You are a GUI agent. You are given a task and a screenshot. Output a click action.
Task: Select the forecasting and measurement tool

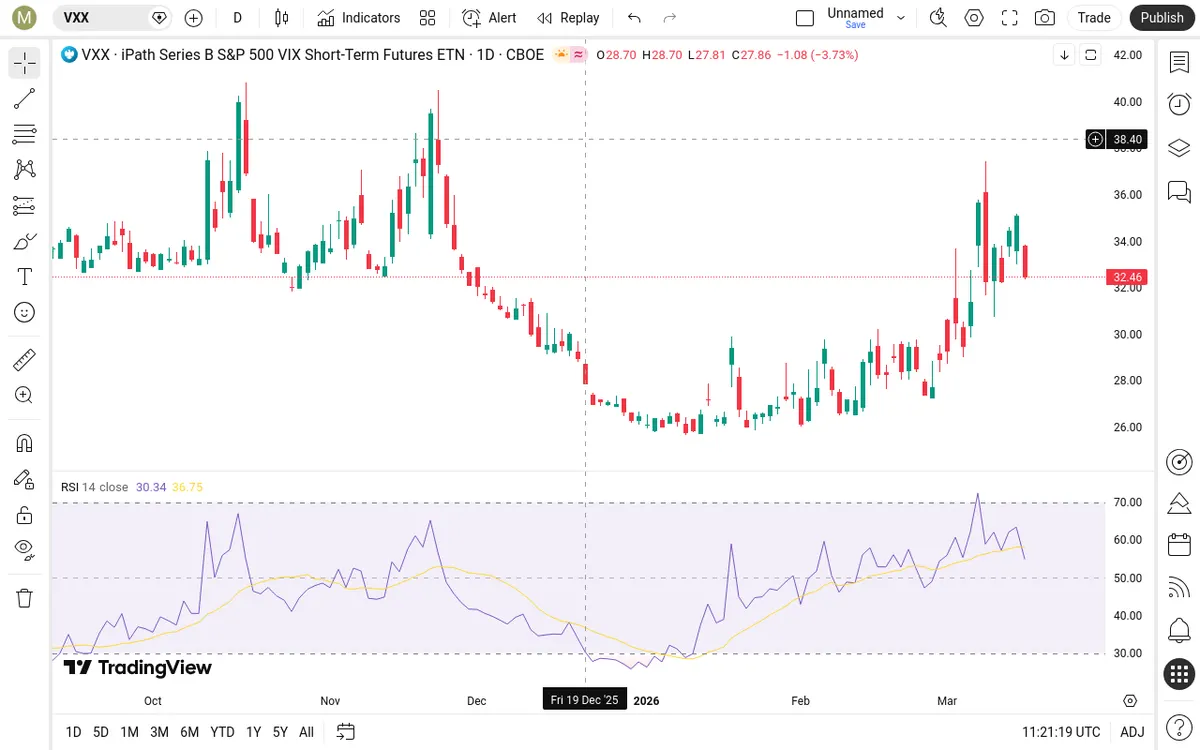tap(25, 206)
